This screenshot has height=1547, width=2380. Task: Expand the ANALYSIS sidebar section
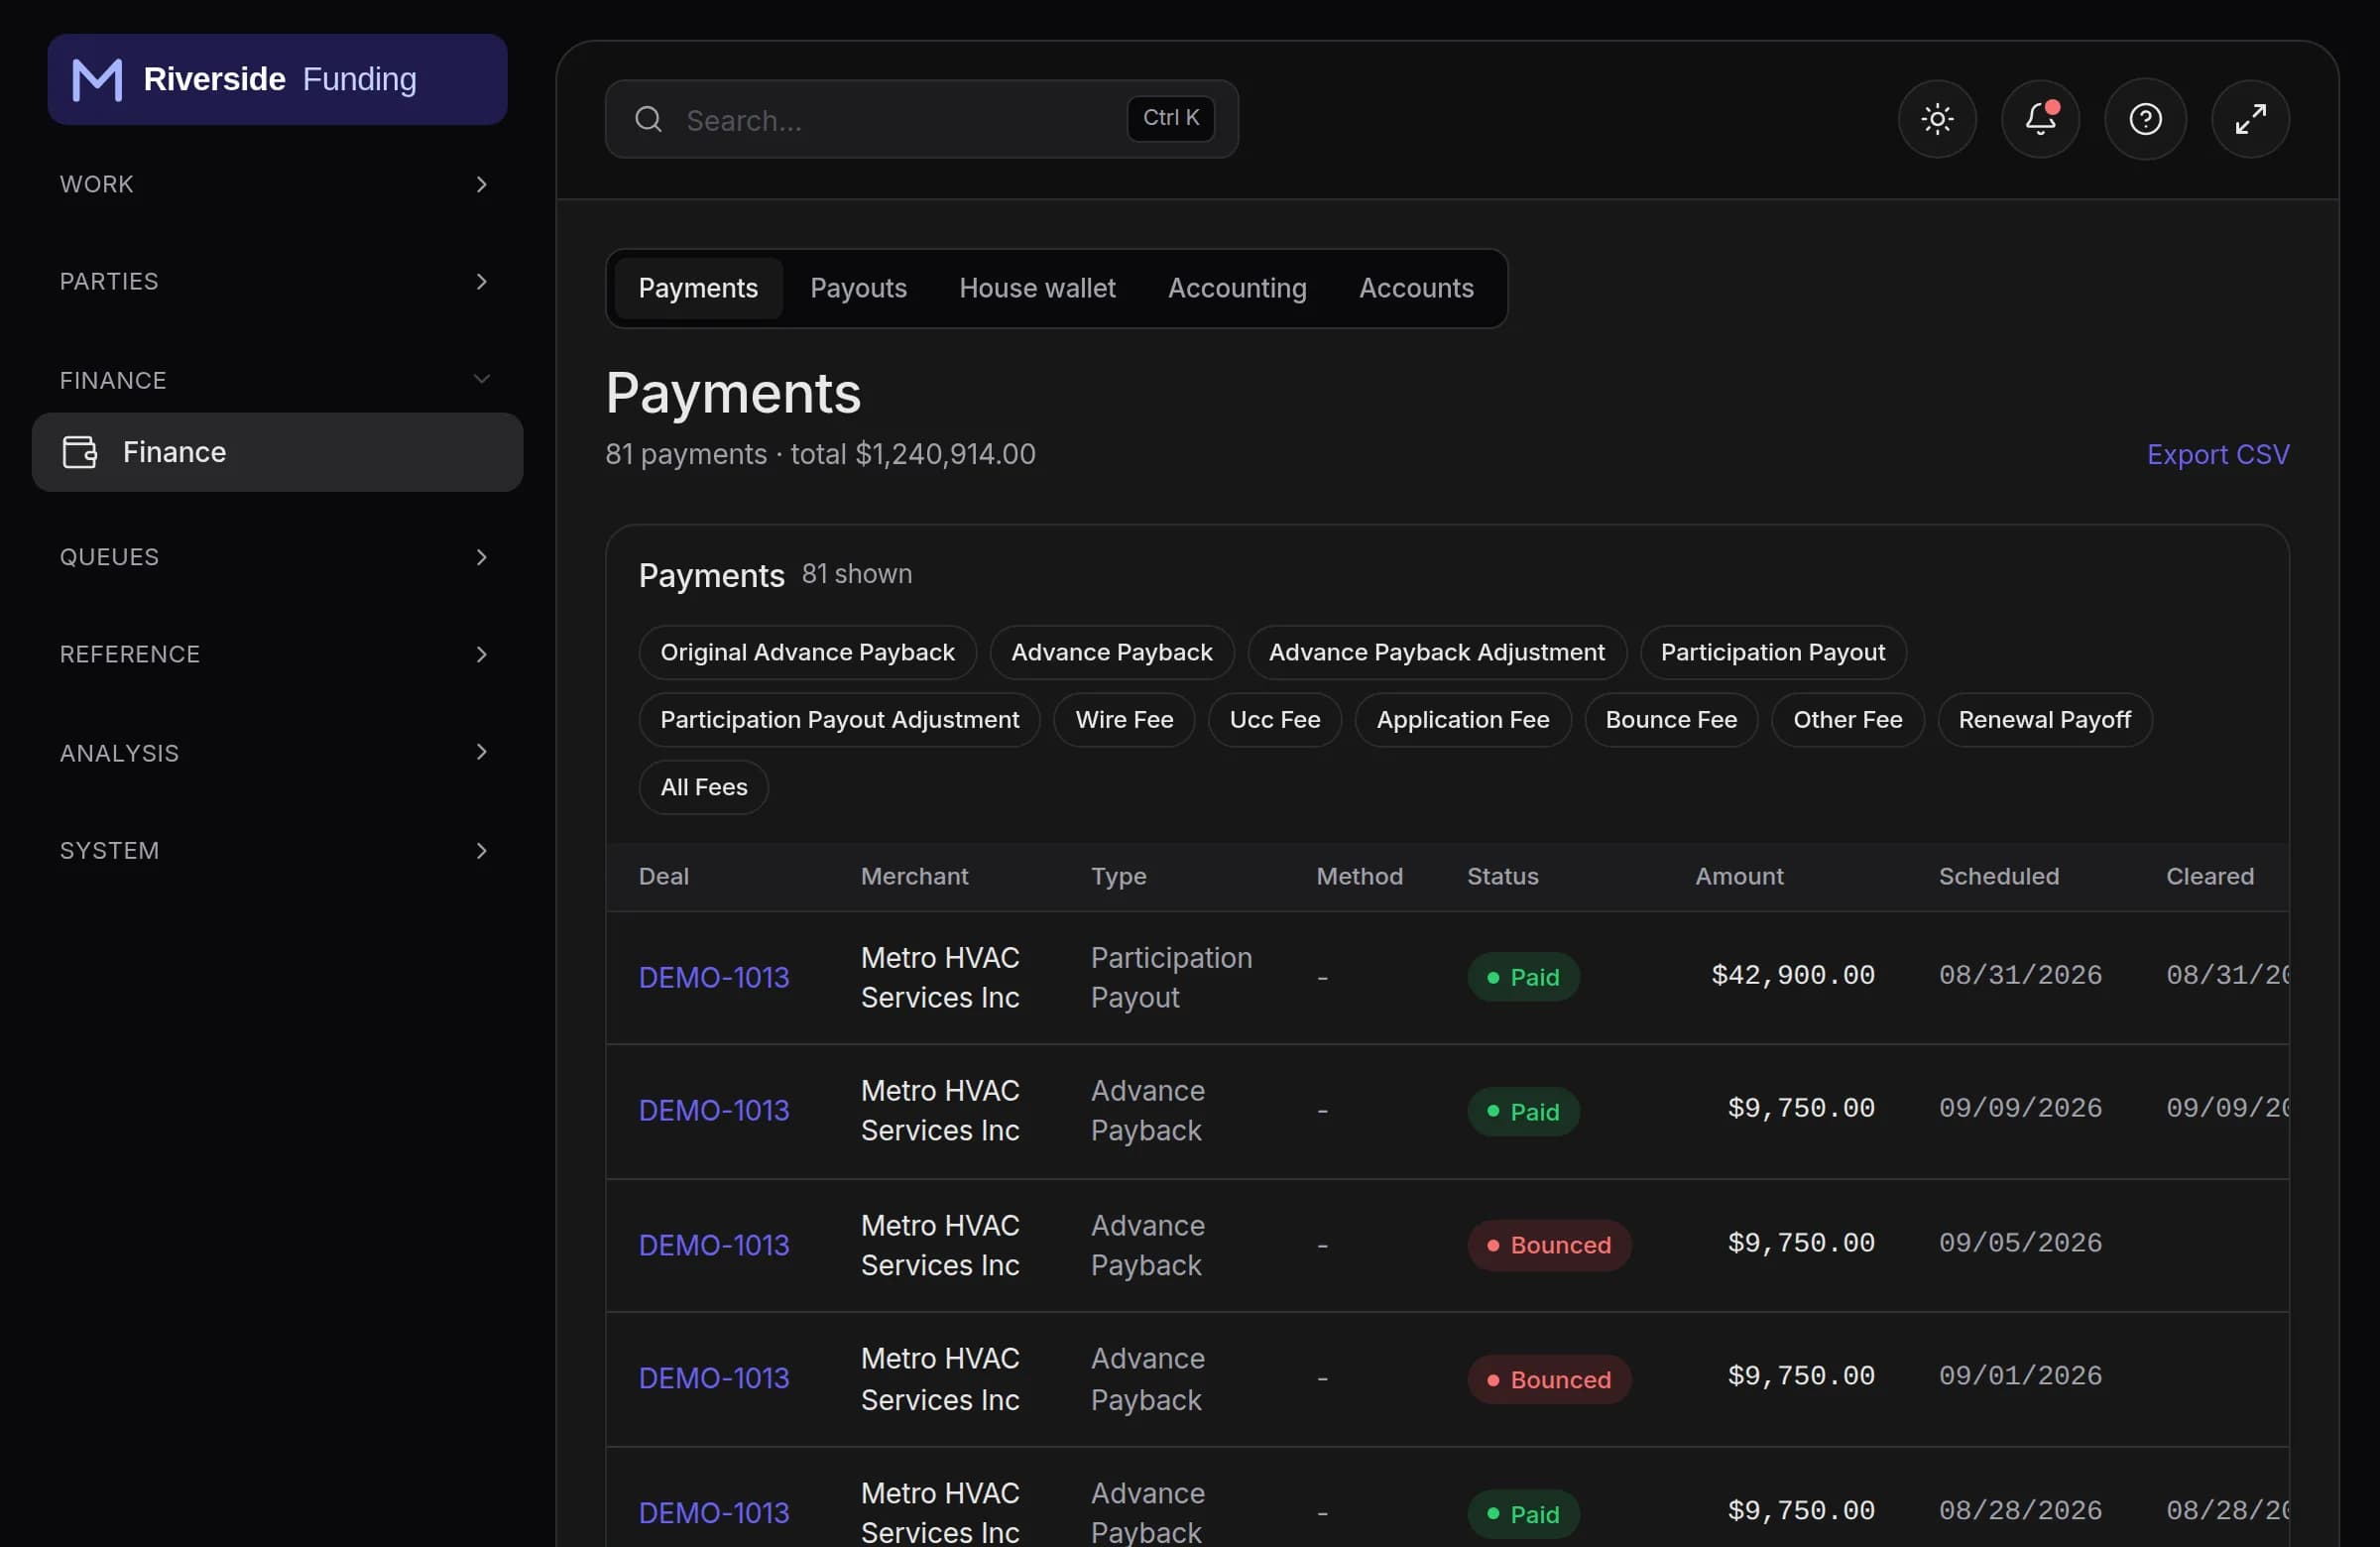(x=277, y=752)
